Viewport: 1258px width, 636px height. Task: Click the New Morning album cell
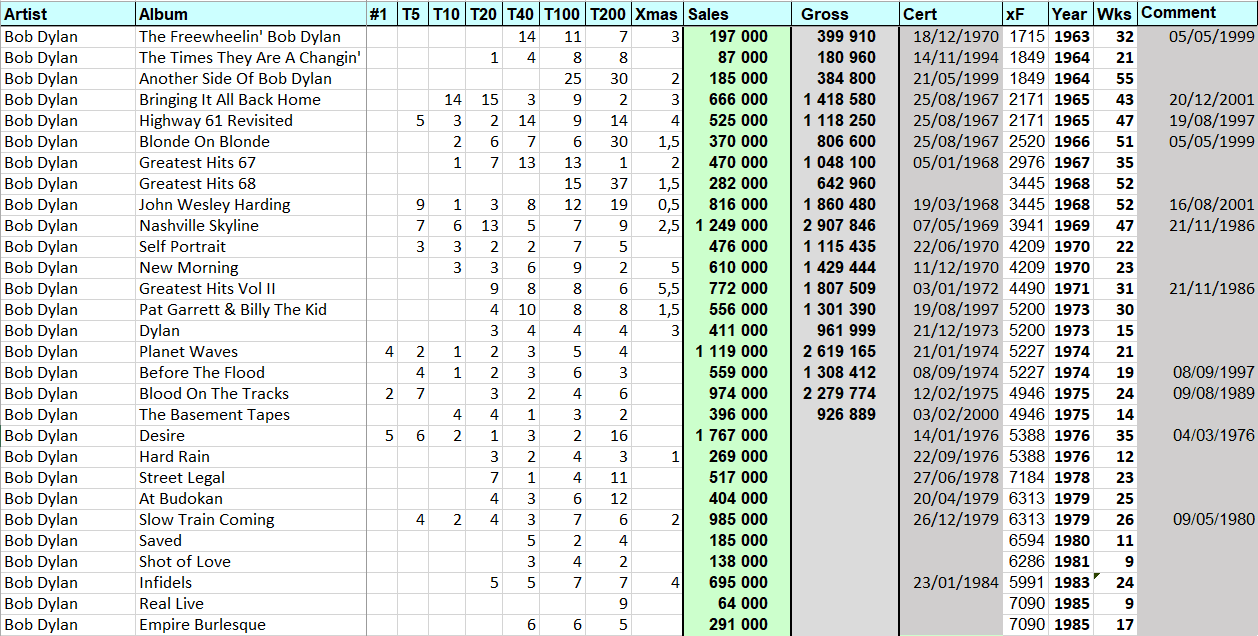pyautogui.click(x=251, y=268)
